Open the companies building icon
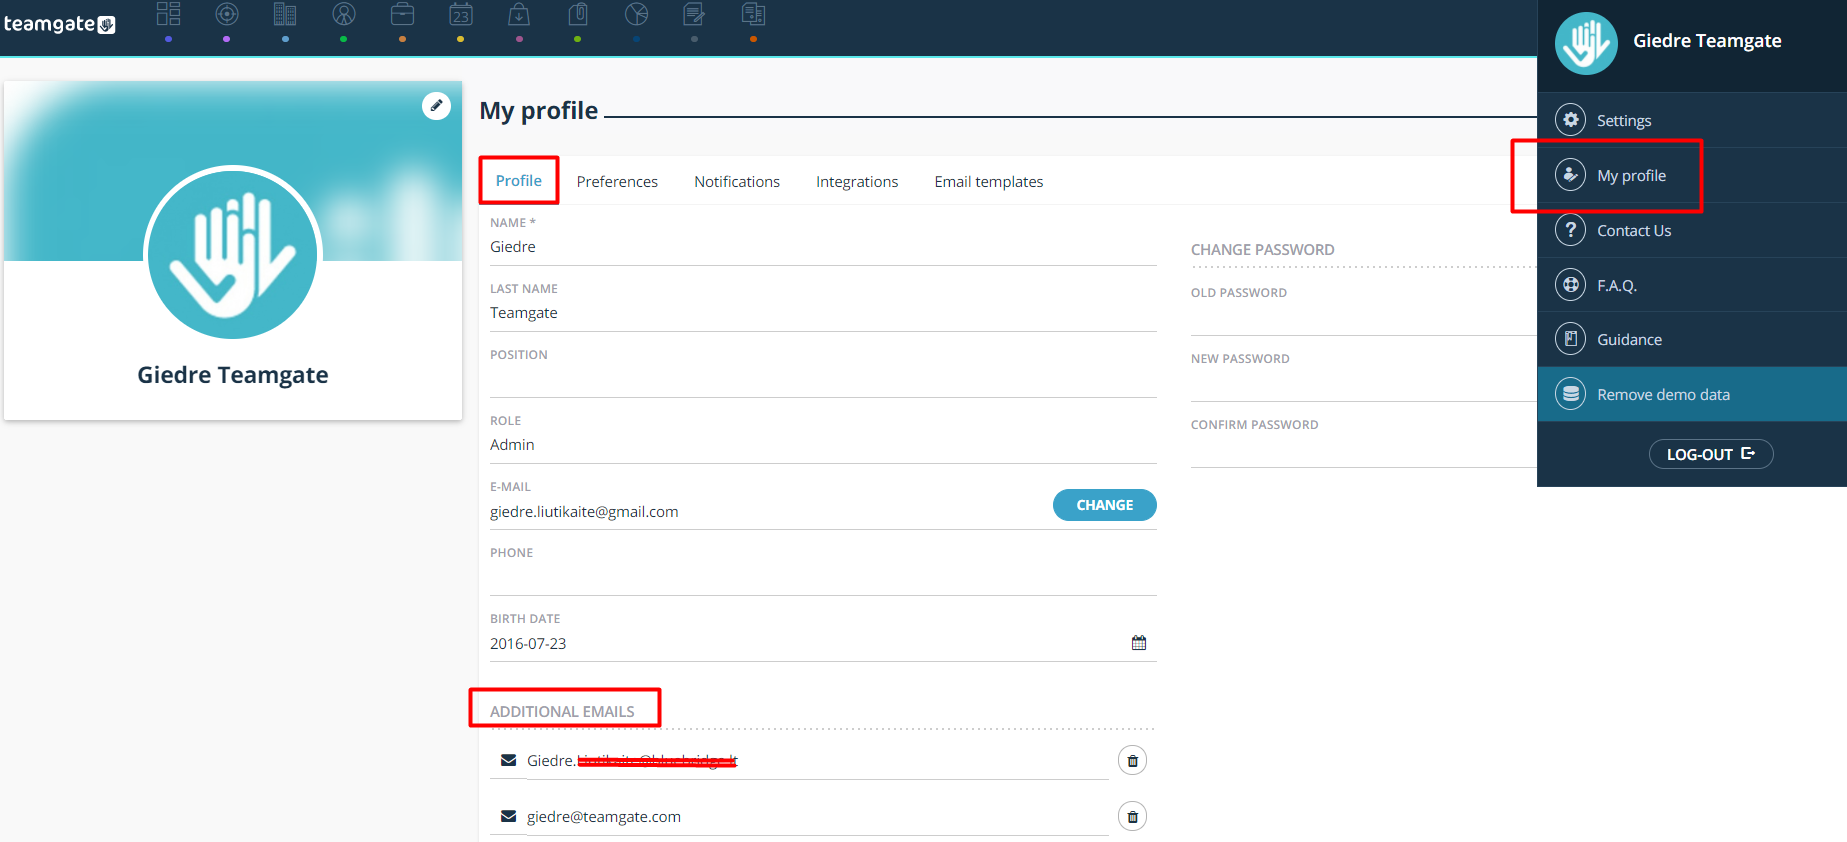Viewport: 1847px width, 842px height. pos(285,14)
